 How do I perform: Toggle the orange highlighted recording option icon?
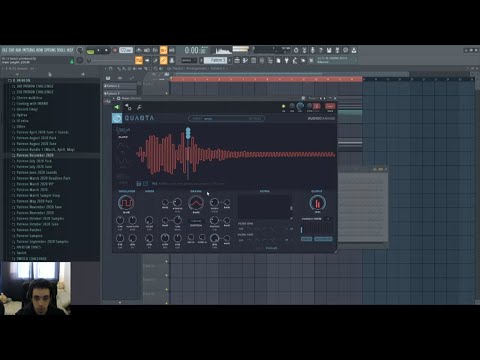click(163, 50)
